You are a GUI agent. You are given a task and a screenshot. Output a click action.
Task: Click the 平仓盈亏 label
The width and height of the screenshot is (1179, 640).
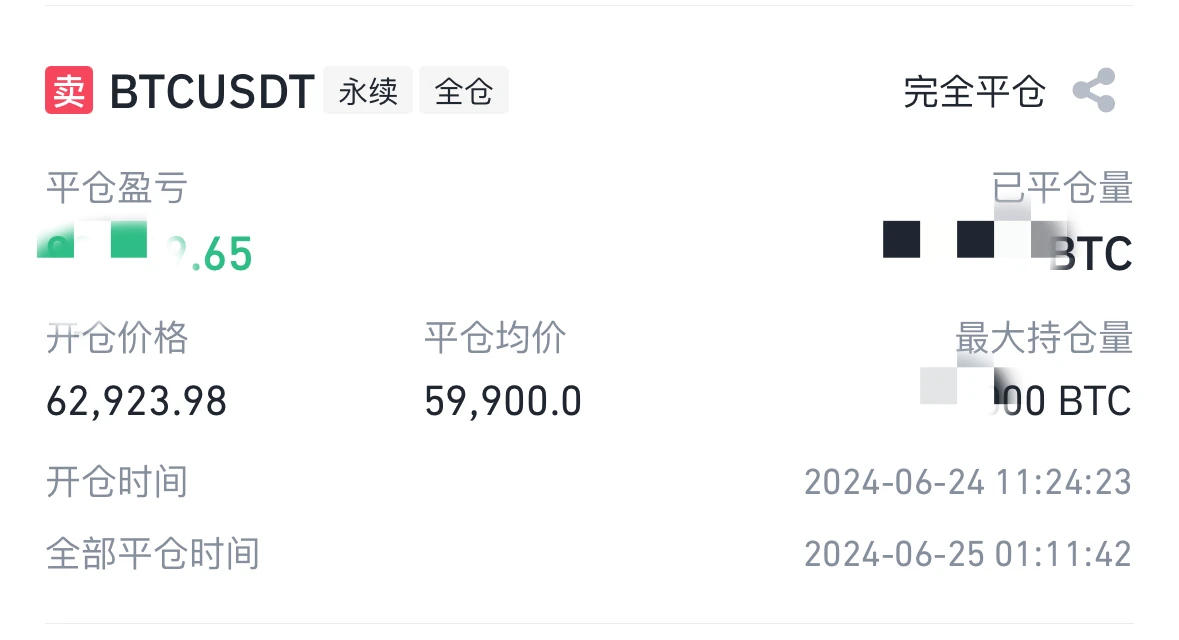coord(117,187)
